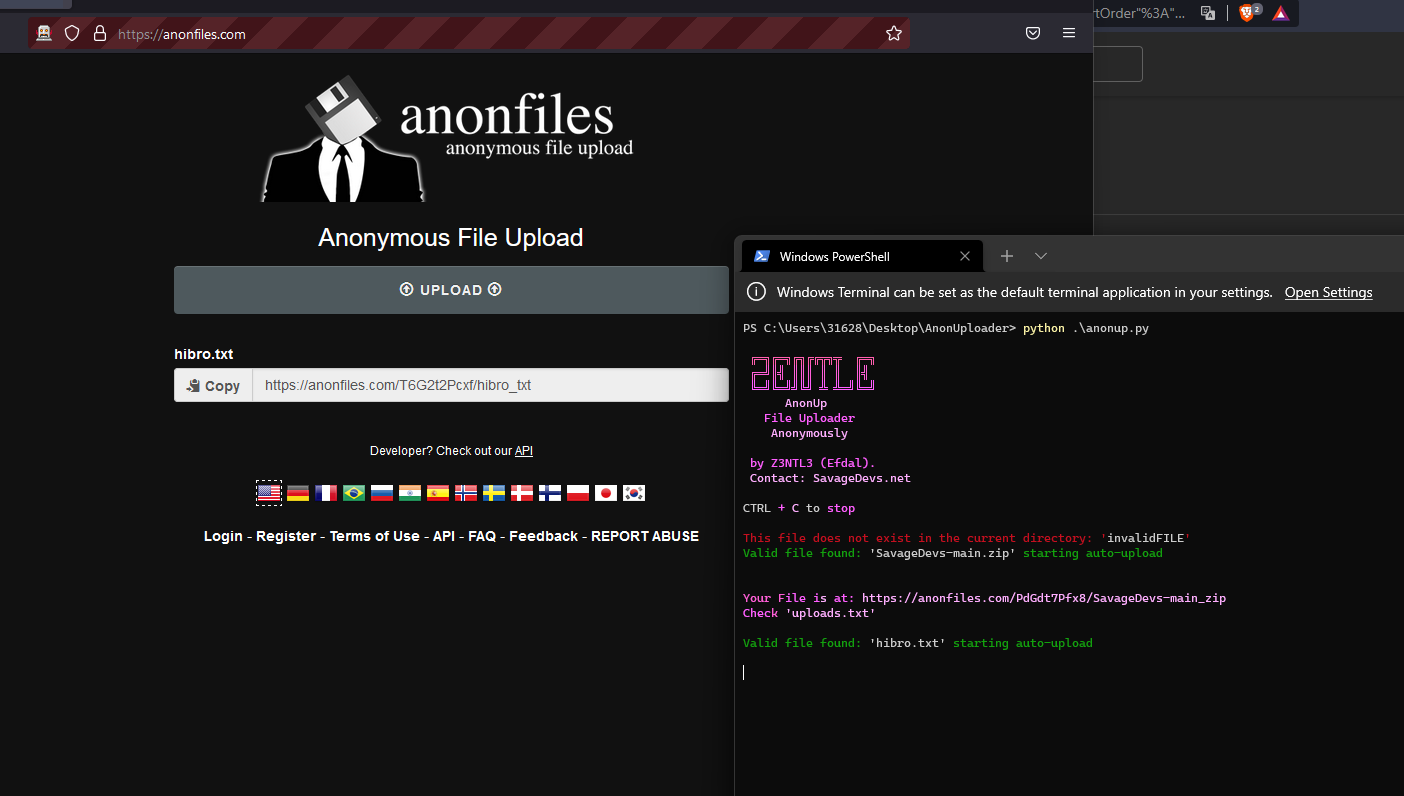This screenshot has width=1404, height=796.
Task: Open the FAQ footer link
Action: pos(482,536)
